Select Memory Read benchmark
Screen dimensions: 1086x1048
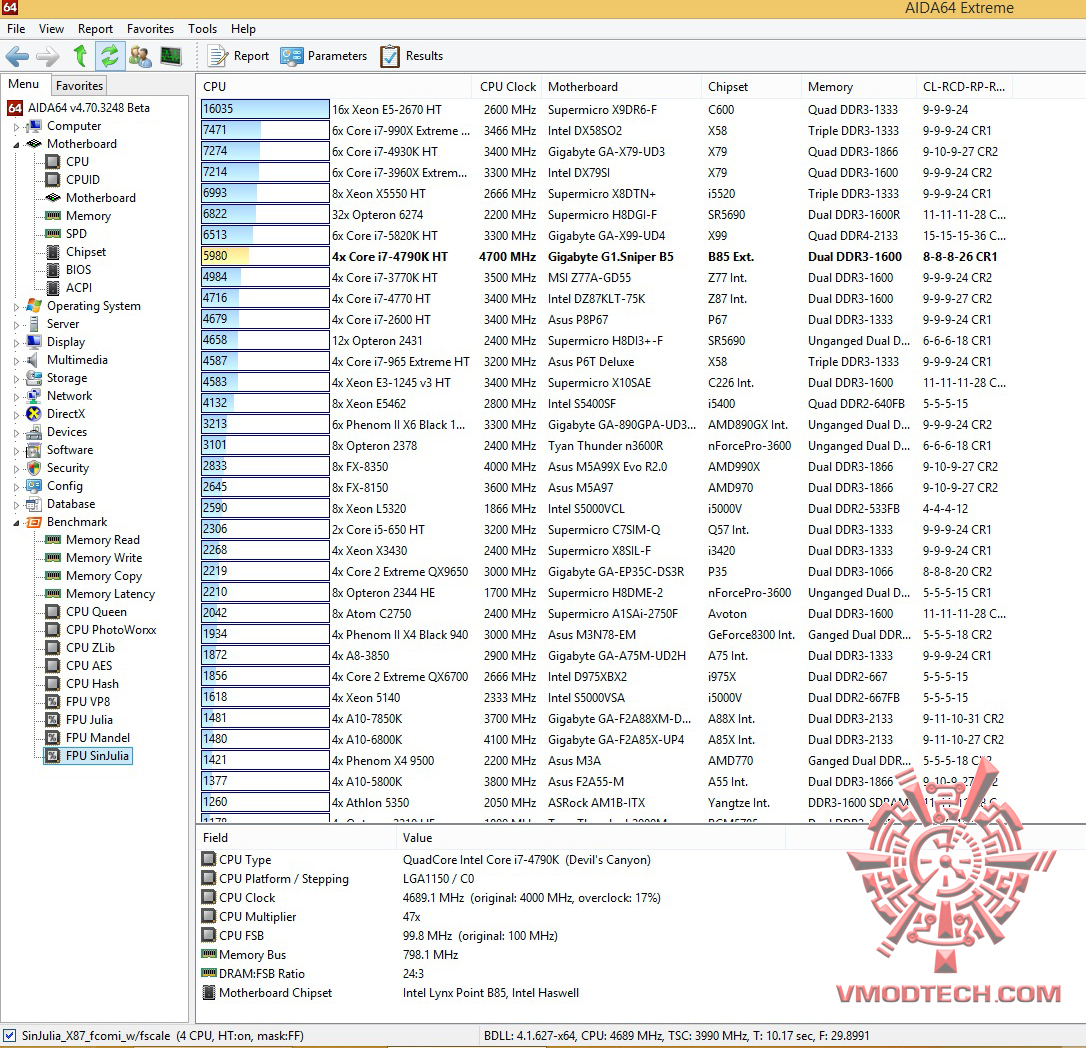click(x=103, y=540)
